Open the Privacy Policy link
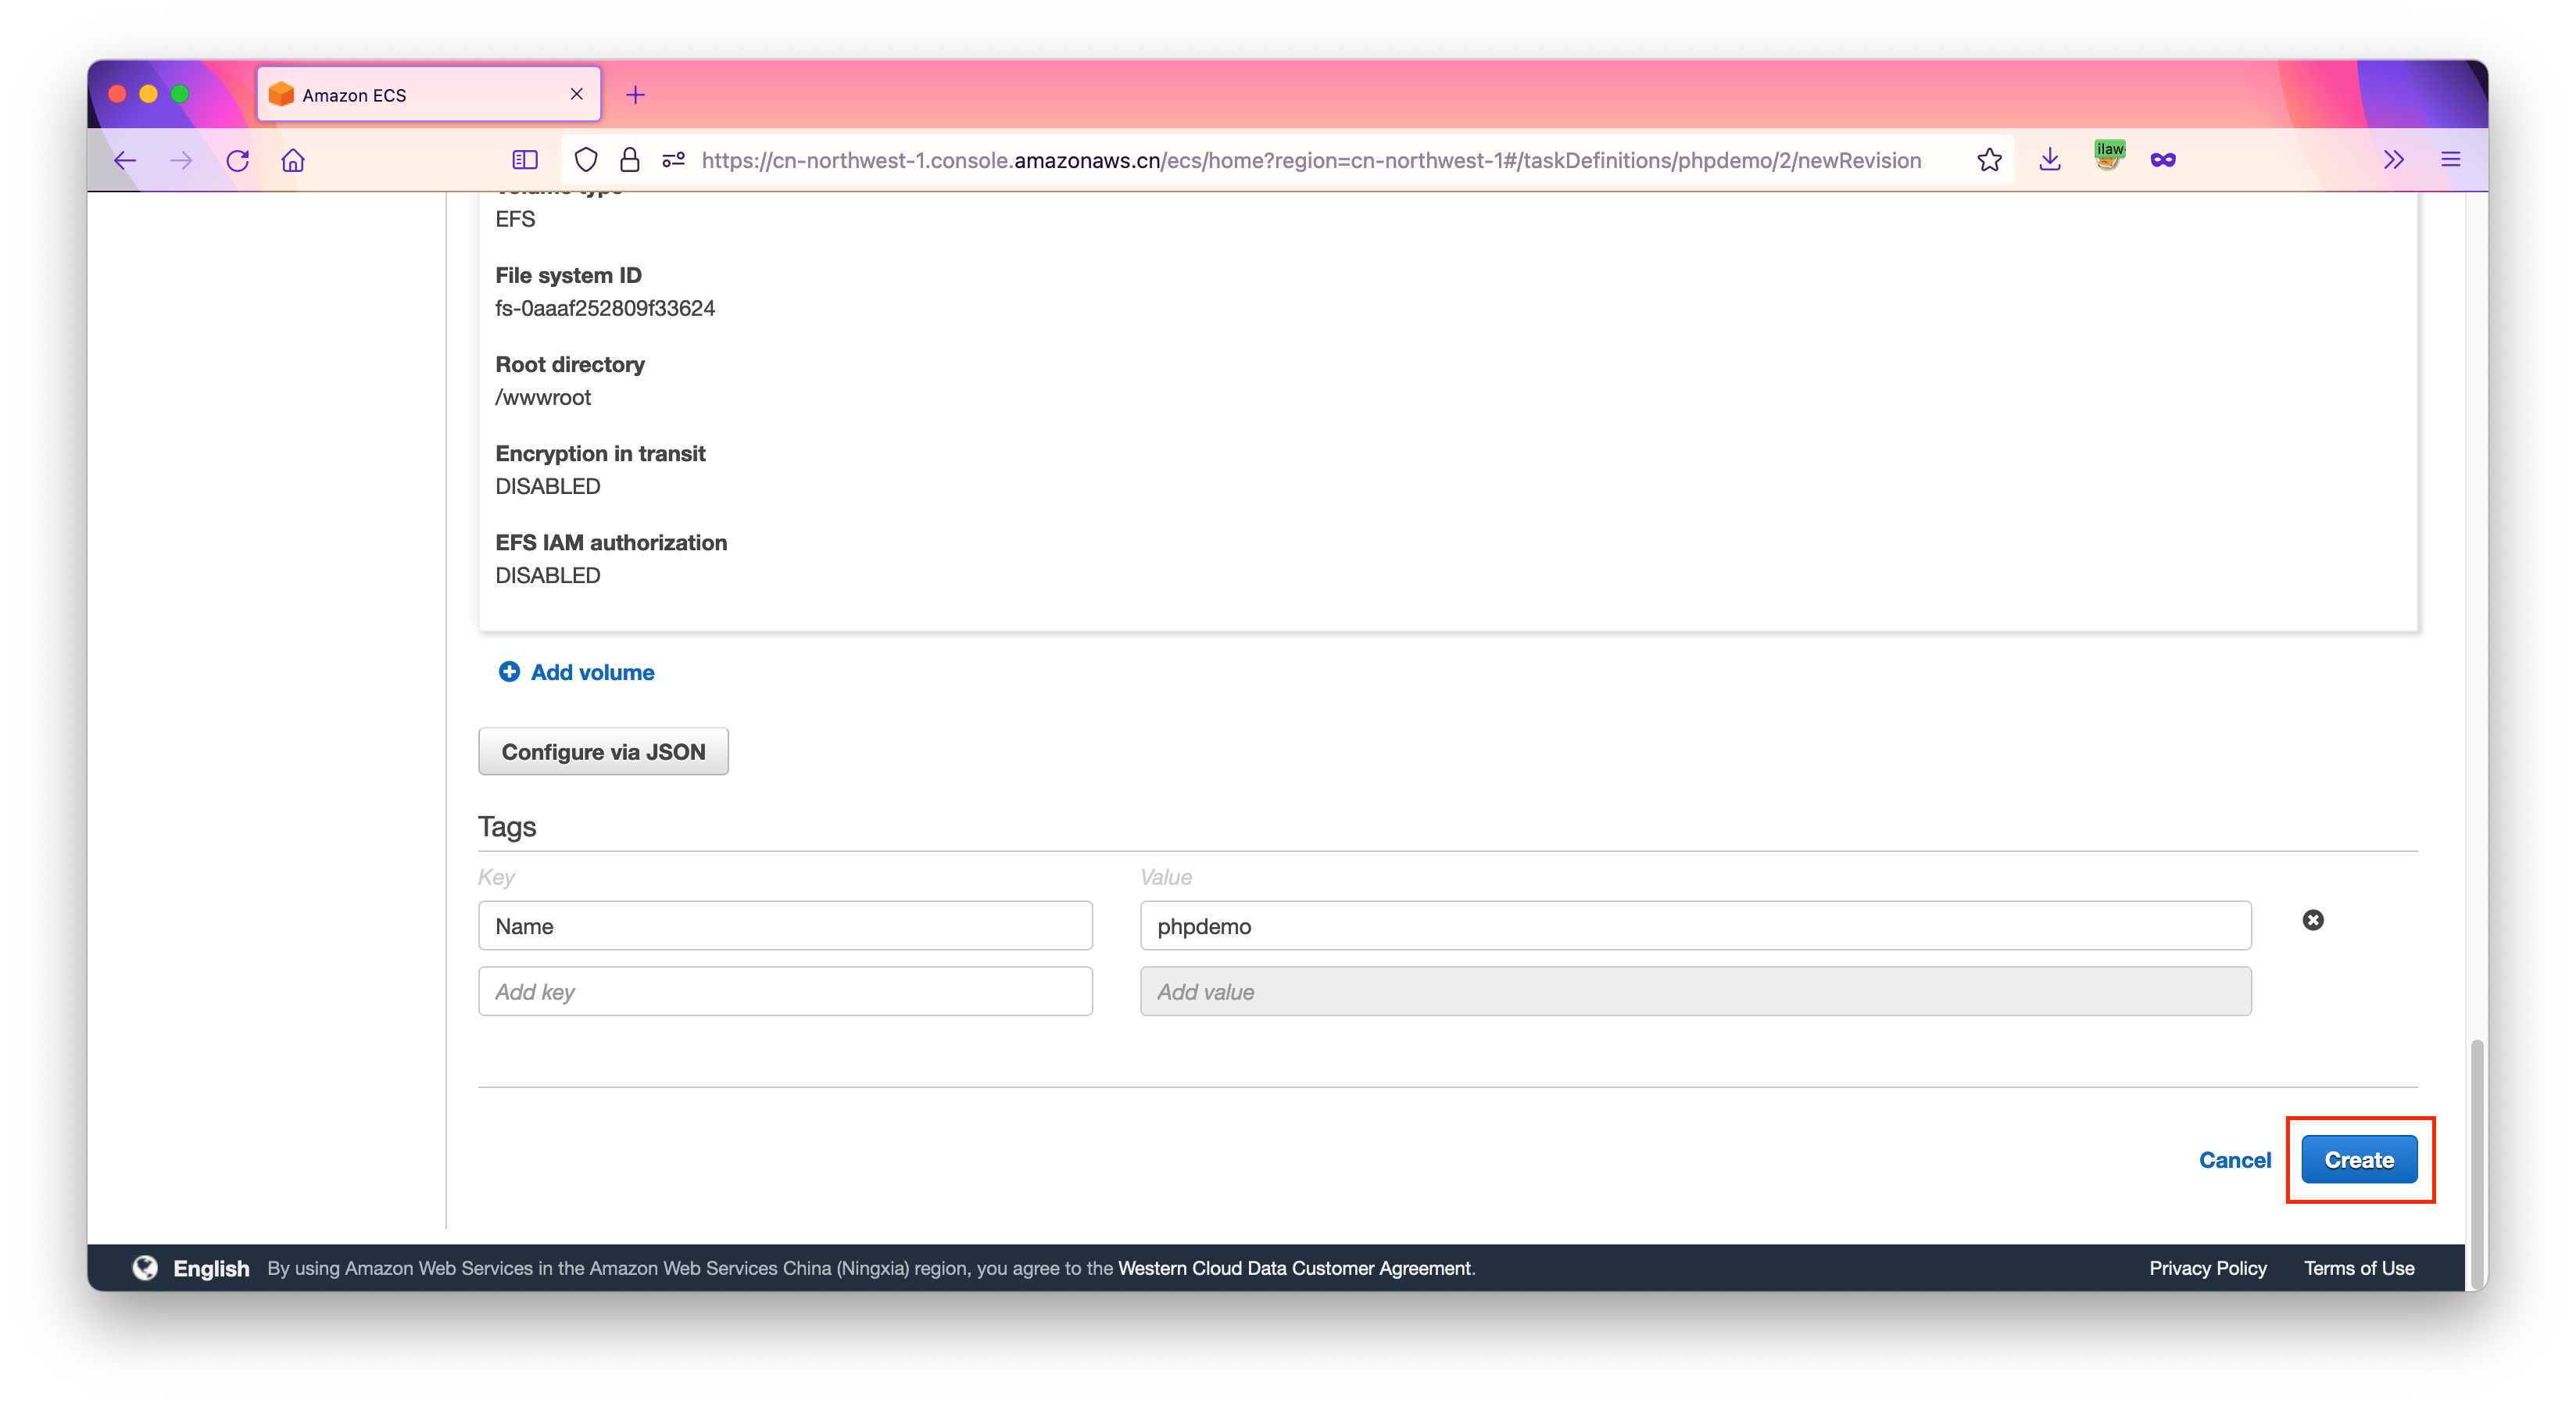This screenshot has height=1407, width=2576. (2208, 1268)
